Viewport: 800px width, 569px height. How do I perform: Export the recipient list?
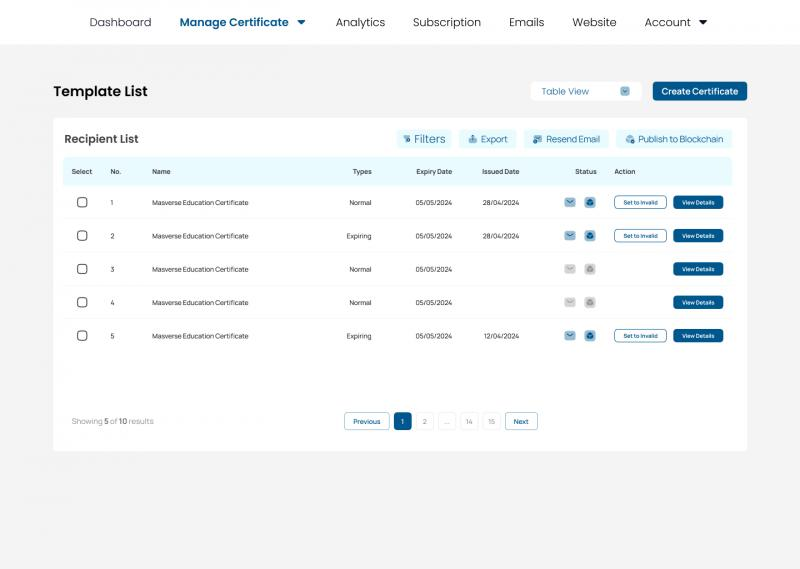[487, 139]
